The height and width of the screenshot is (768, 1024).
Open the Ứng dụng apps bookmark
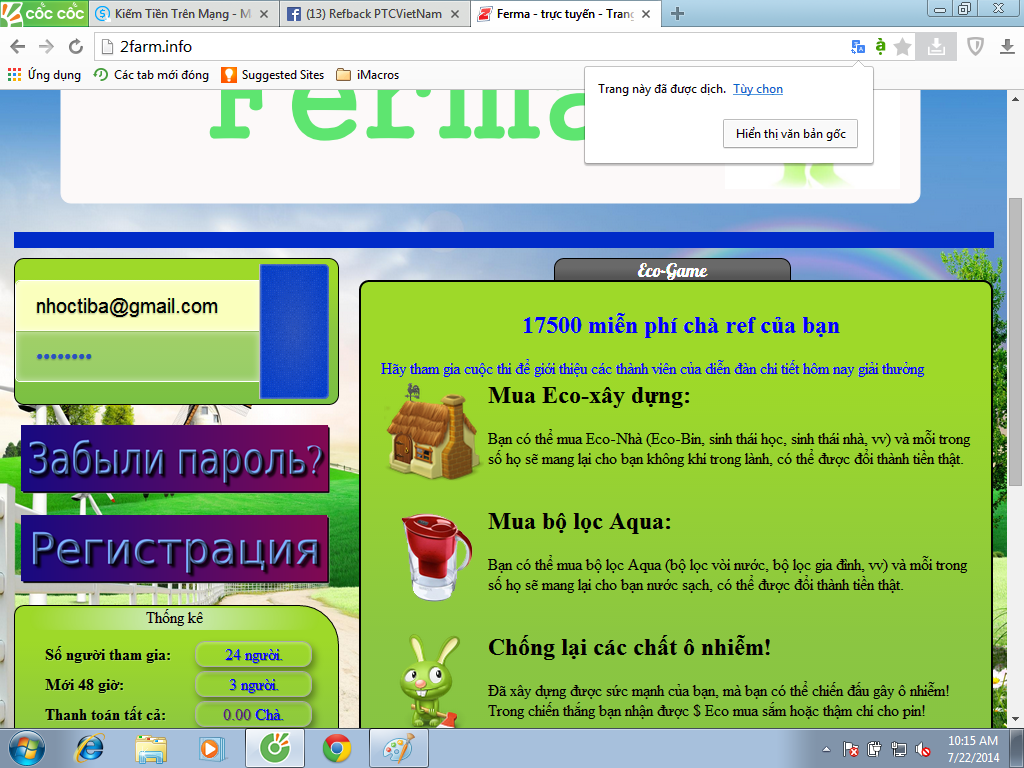(x=44, y=75)
